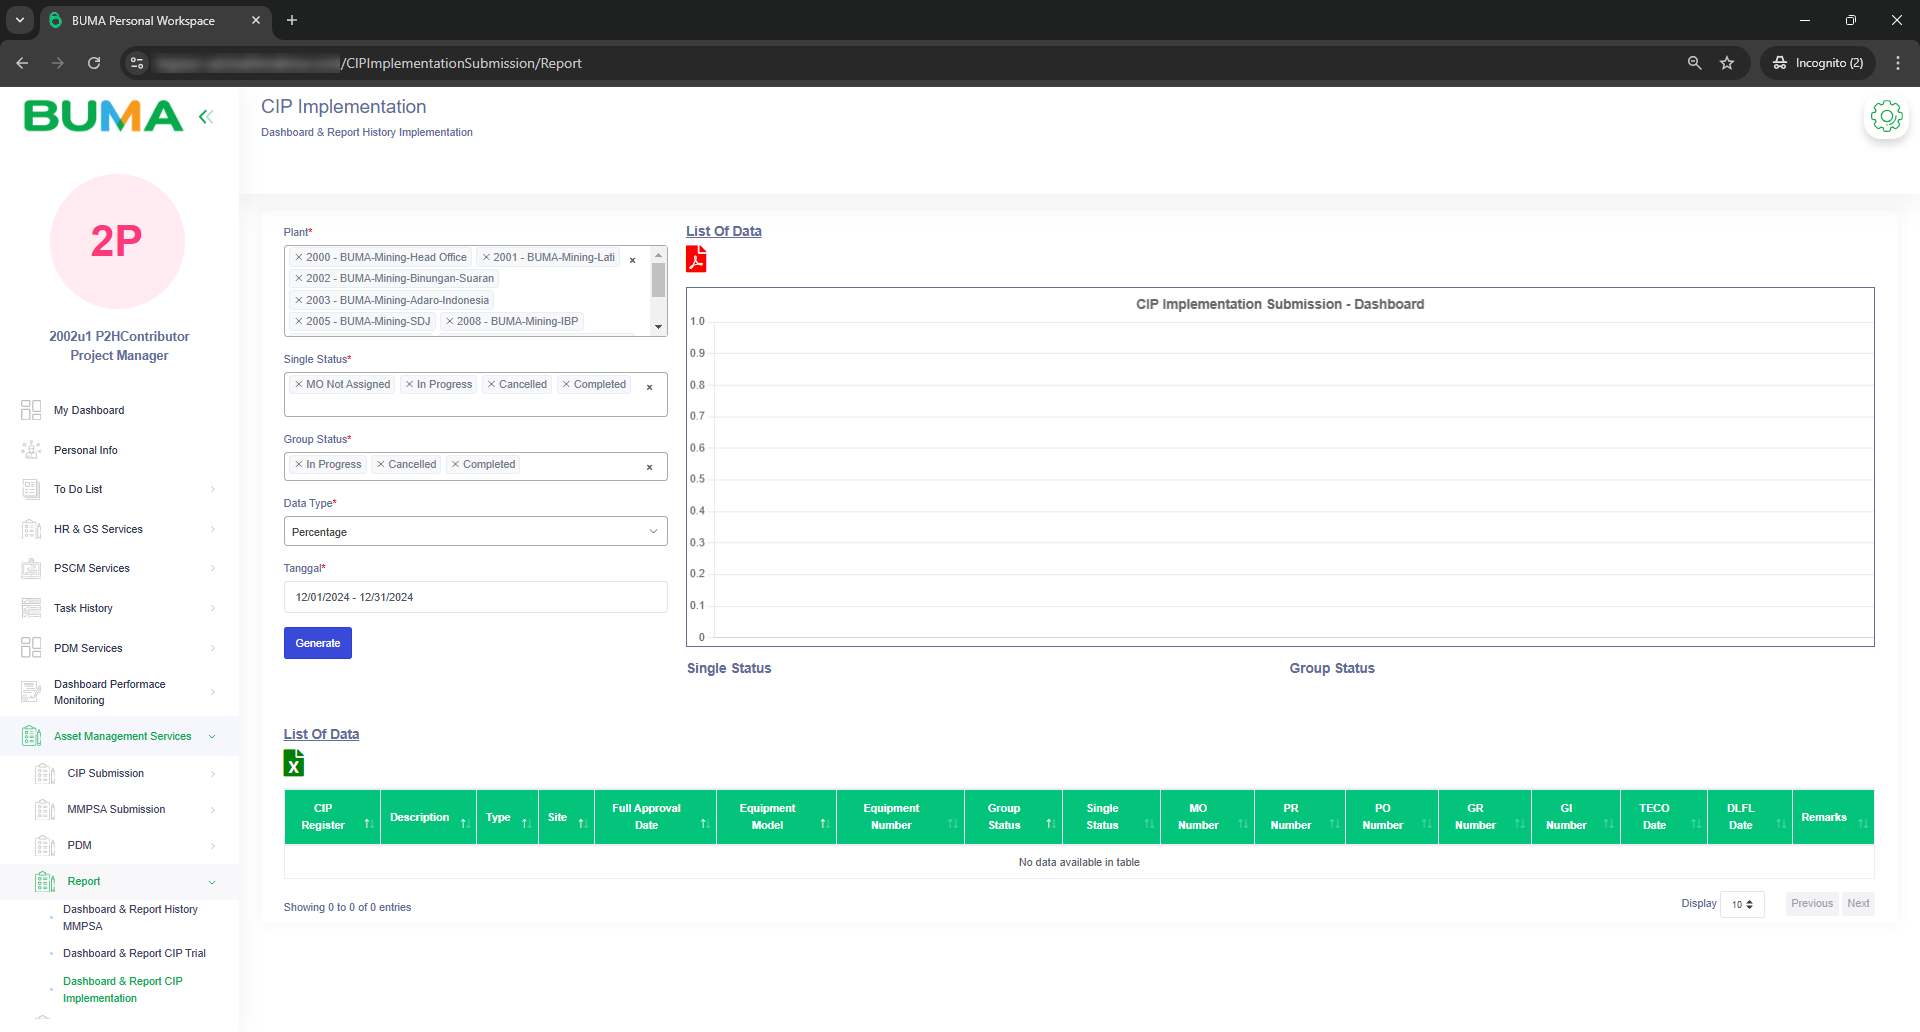Open the settings gear icon
1920x1032 pixels.
pos(1886,117)
